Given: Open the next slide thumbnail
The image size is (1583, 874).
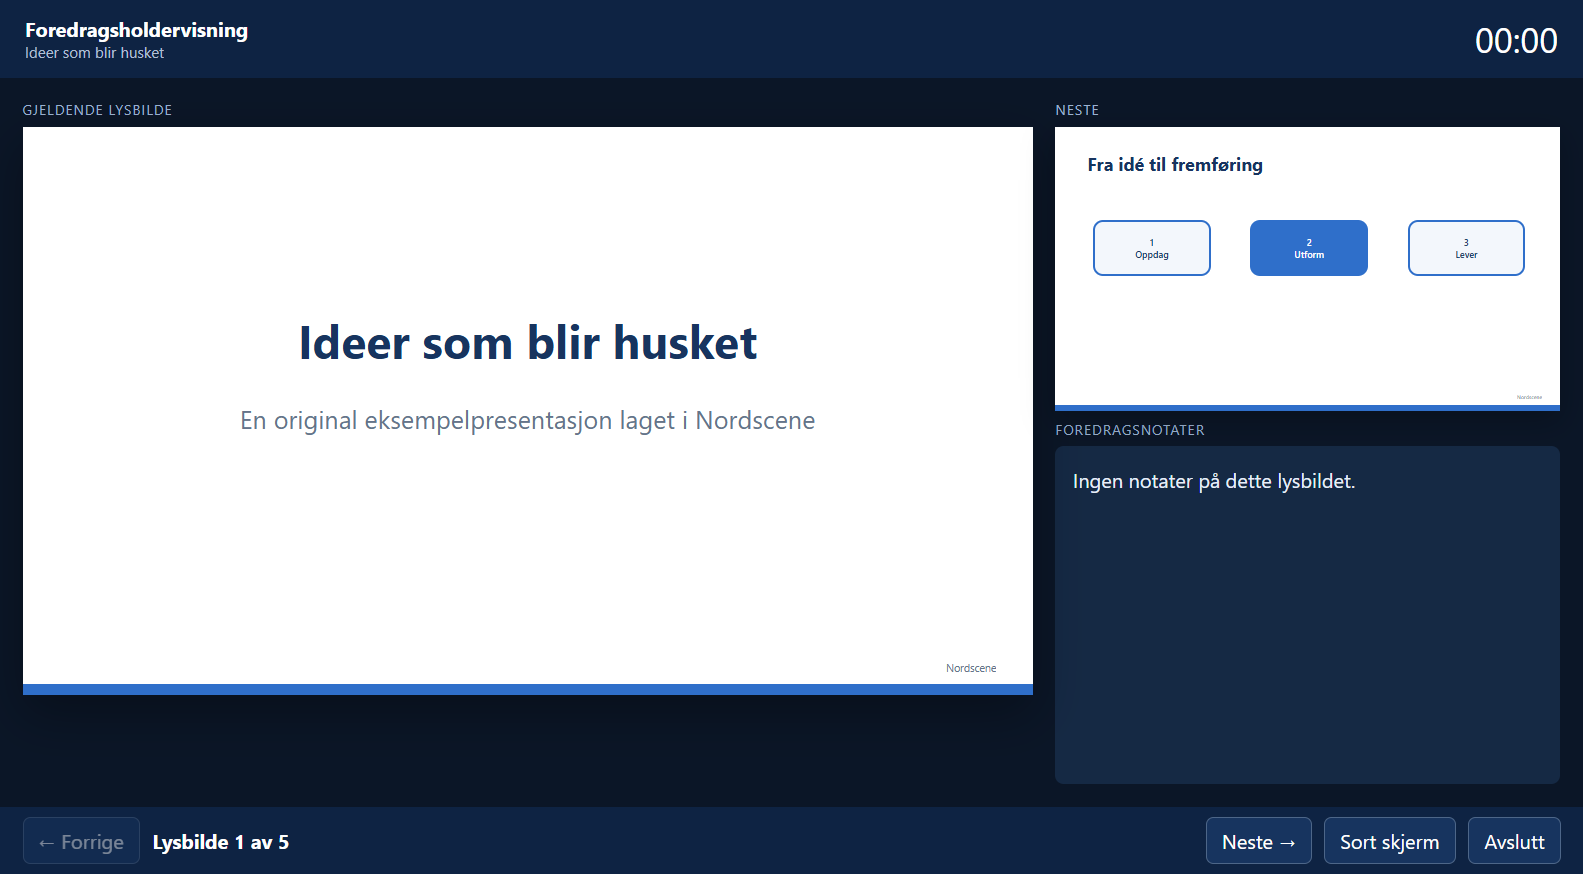Looking at the screenshot, I should click(x=1307, y=268).
